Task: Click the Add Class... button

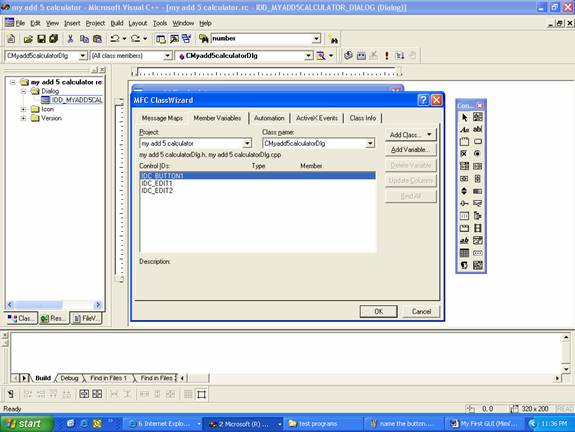Action: [x=411, y=135]
